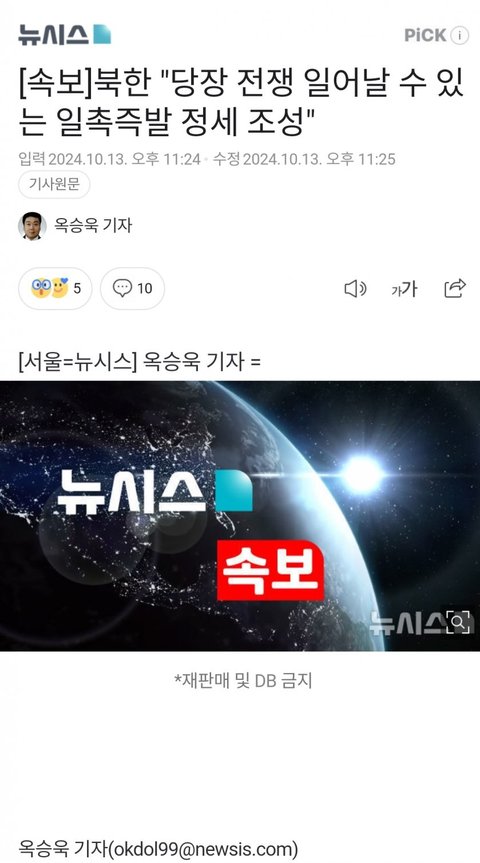Open the 가 font size adjuster

pos(405,288)
